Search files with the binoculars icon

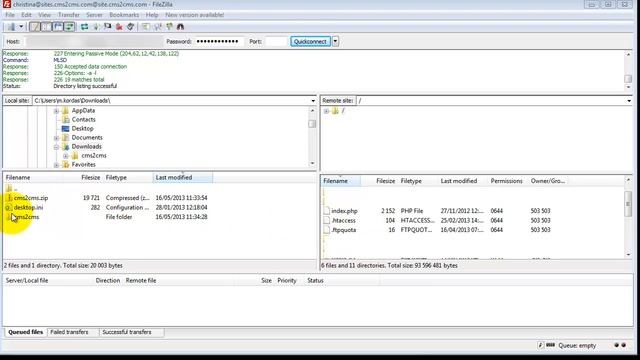click(x=180, y=27)
